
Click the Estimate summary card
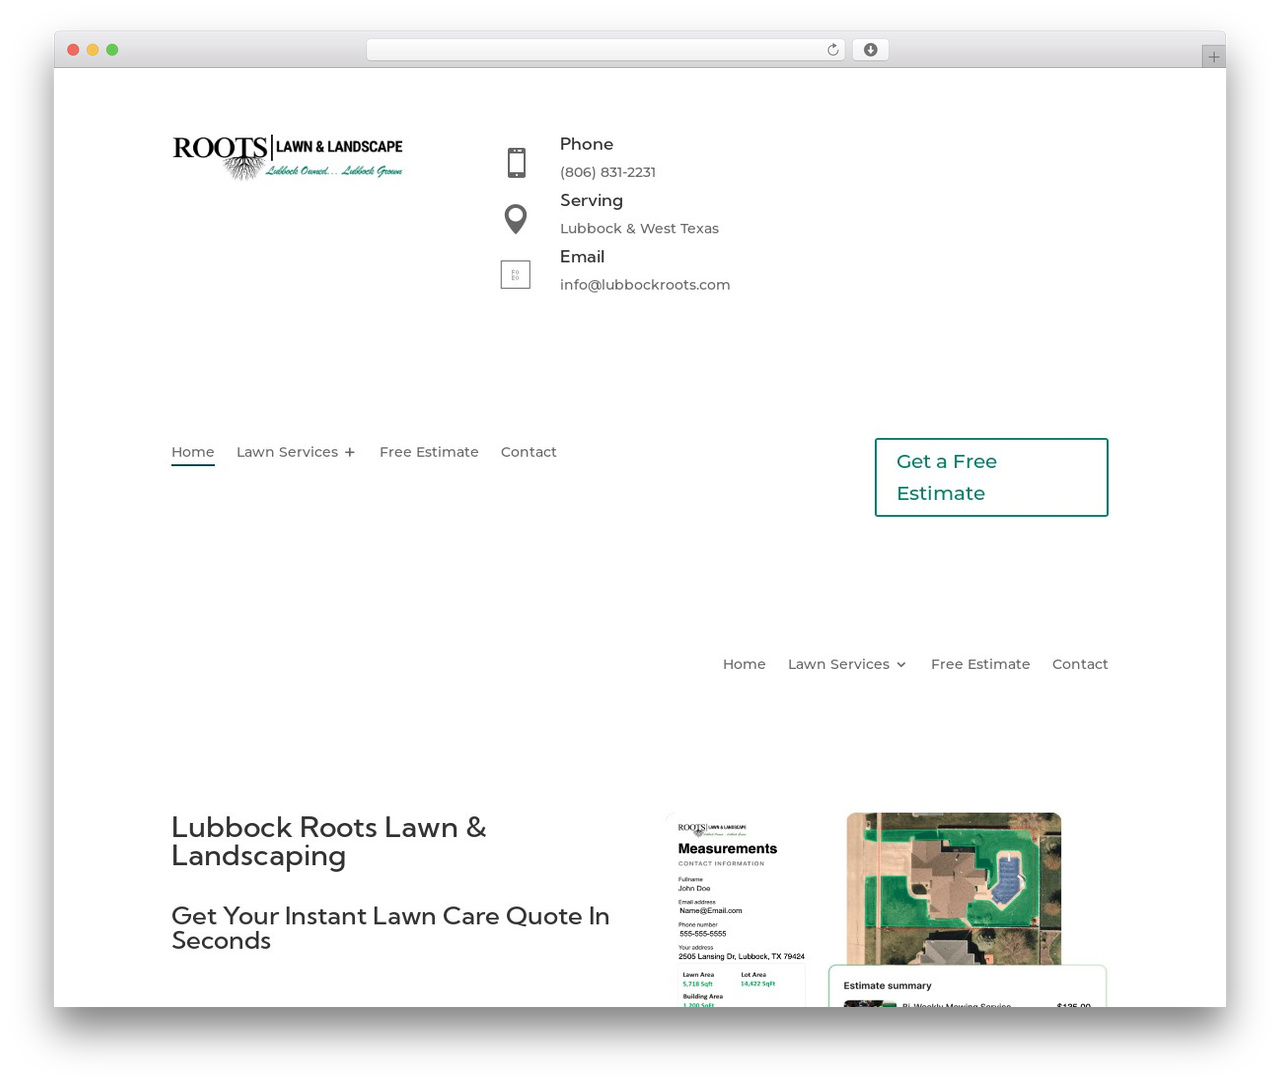[967, 986]
